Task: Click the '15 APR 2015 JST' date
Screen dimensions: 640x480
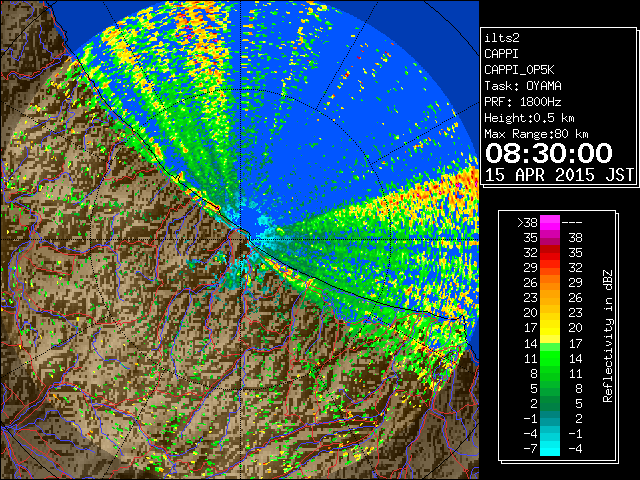Action: tap(559, 175)
